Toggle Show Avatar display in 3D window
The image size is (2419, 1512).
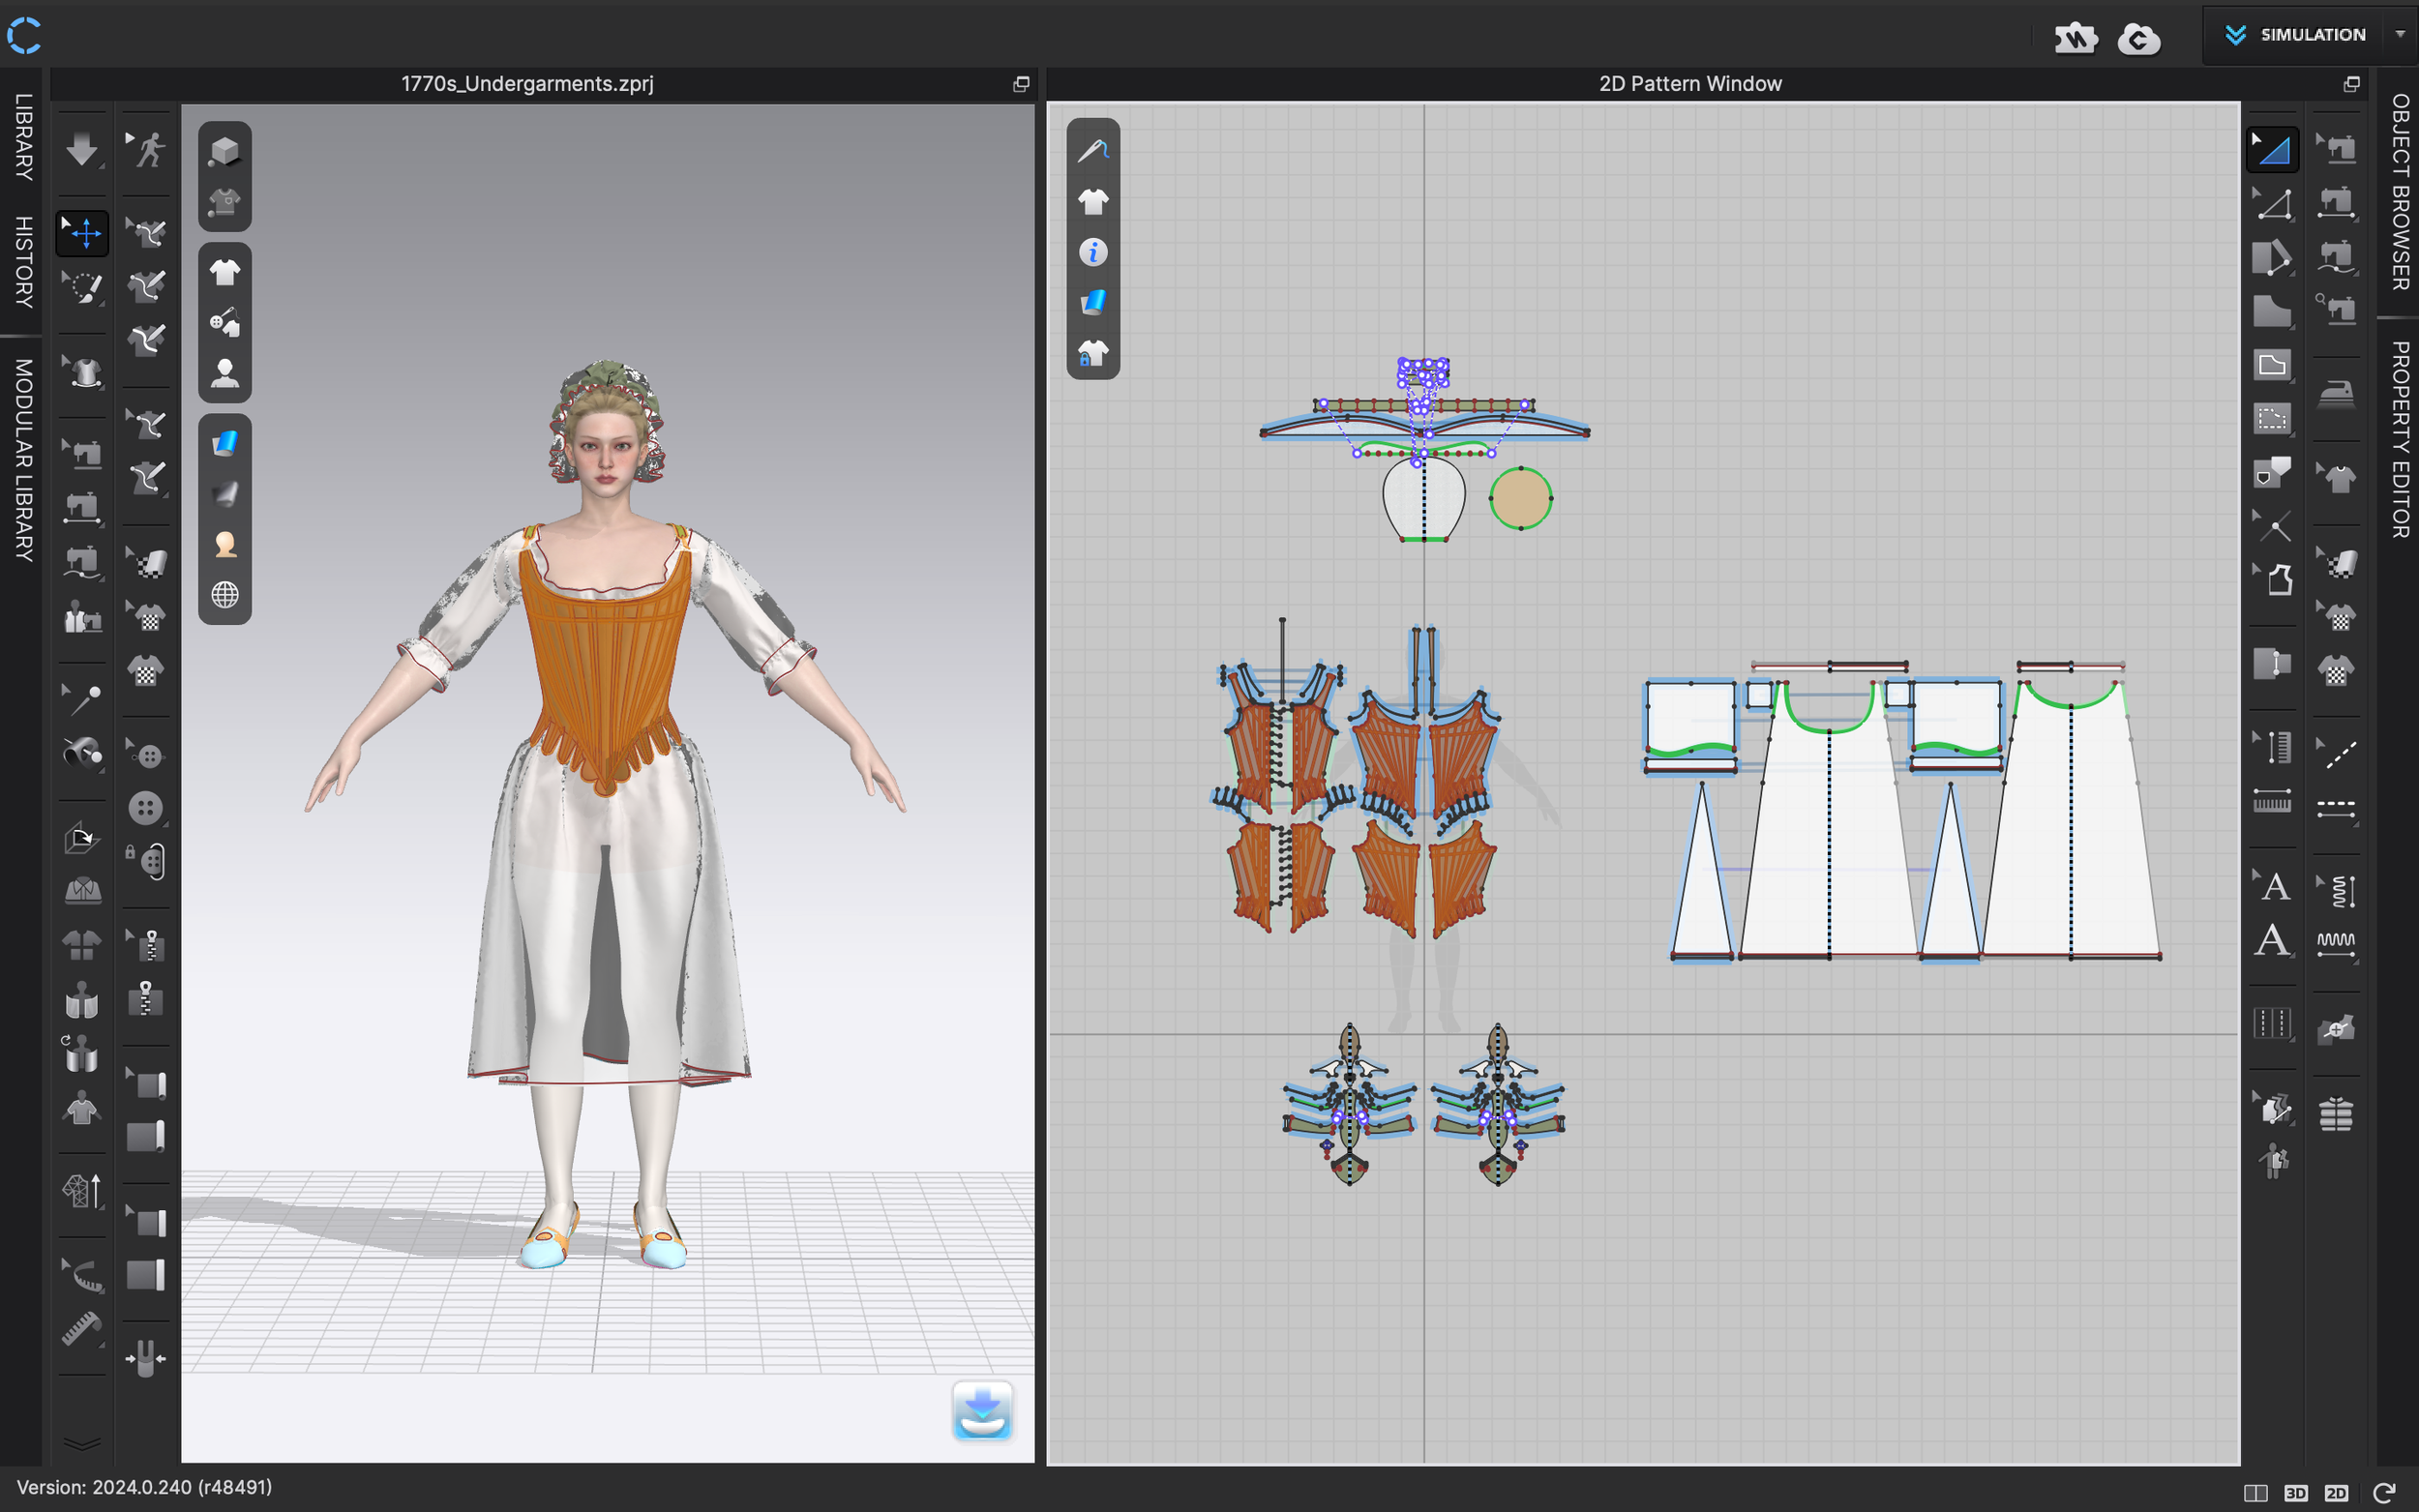coord(225,373)
